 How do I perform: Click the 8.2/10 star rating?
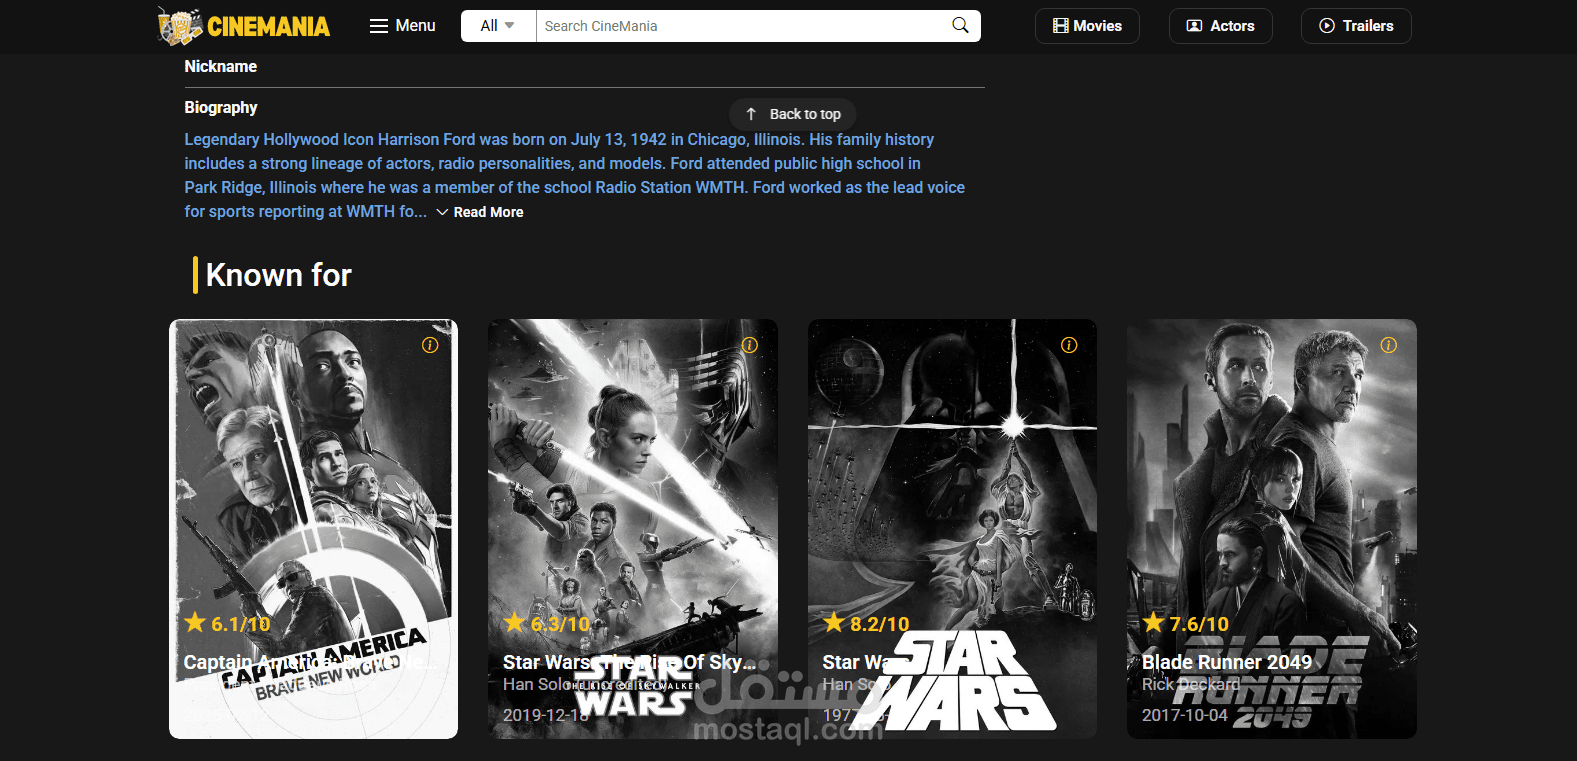pyautogui.click(x=866, y=624)
